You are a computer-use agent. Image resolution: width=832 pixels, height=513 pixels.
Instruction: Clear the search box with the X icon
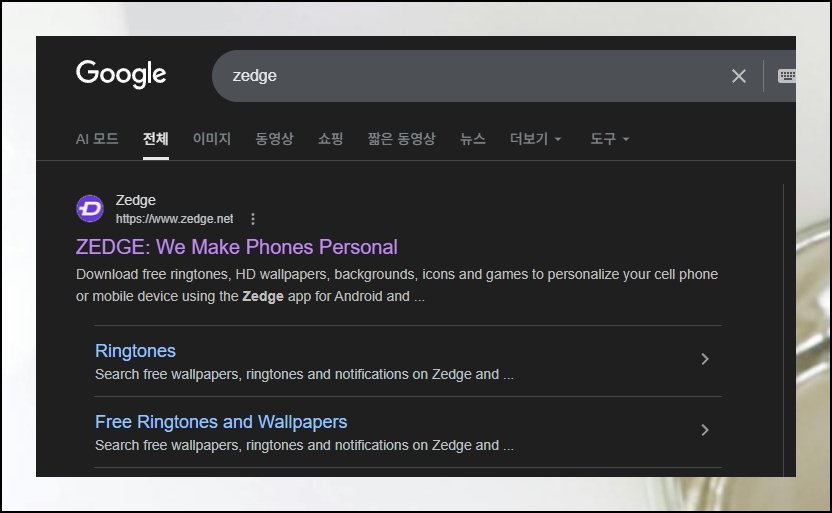[x=739, y=76]
